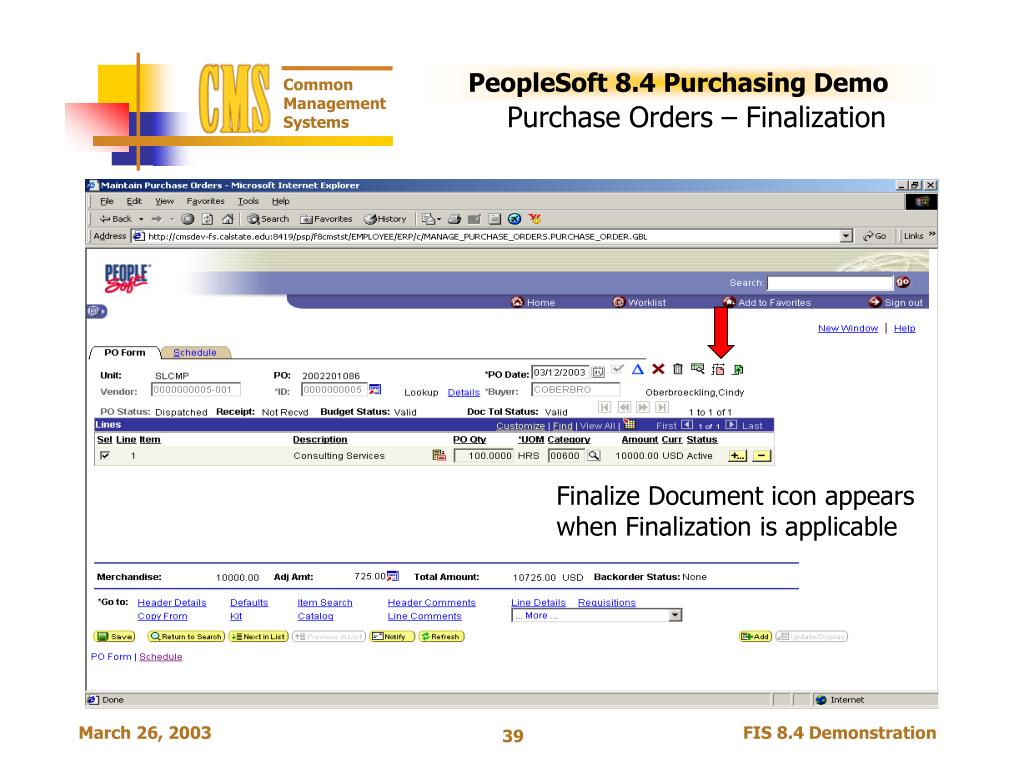1024x768 pixels.
Task: Click IE Back button
Action: click(x=116, y=219)
